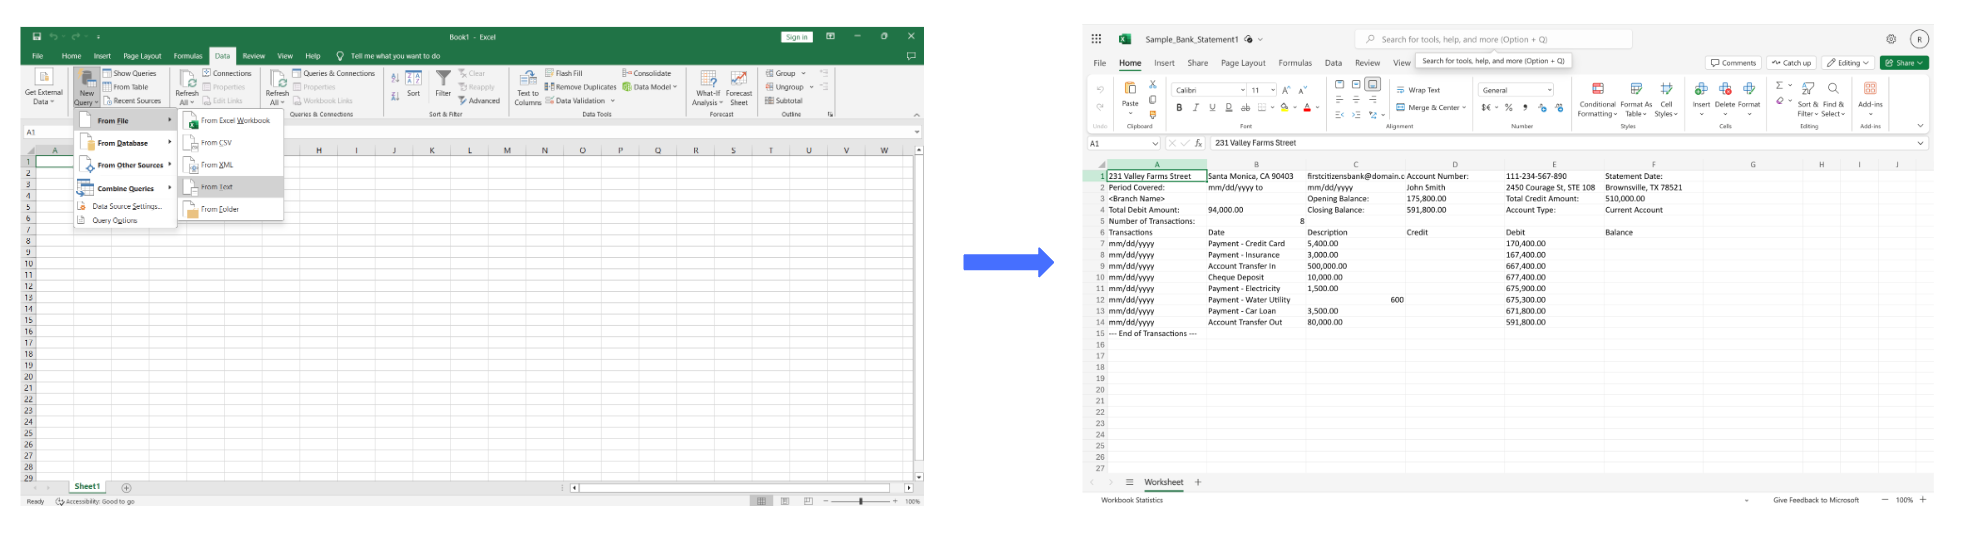
Task: Open the Formulas tab in desktop Excel
Action: coord(187,56)
